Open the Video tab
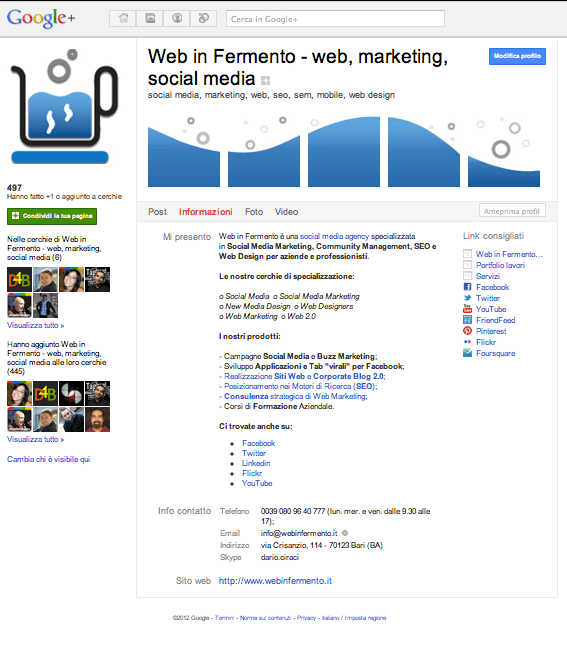Screen dimensions: 567x650 point(286,212)
